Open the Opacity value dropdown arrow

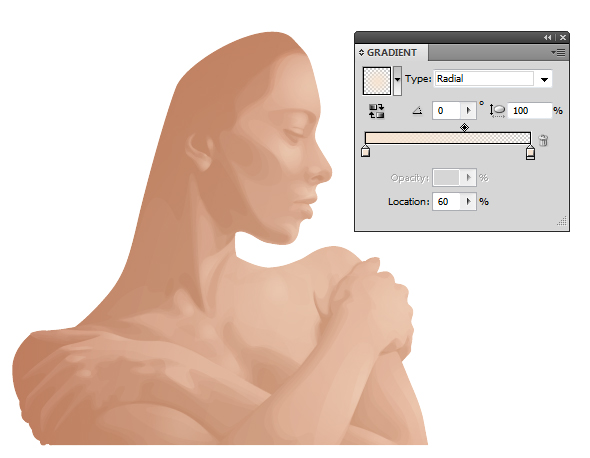click(x=468, y=178)
